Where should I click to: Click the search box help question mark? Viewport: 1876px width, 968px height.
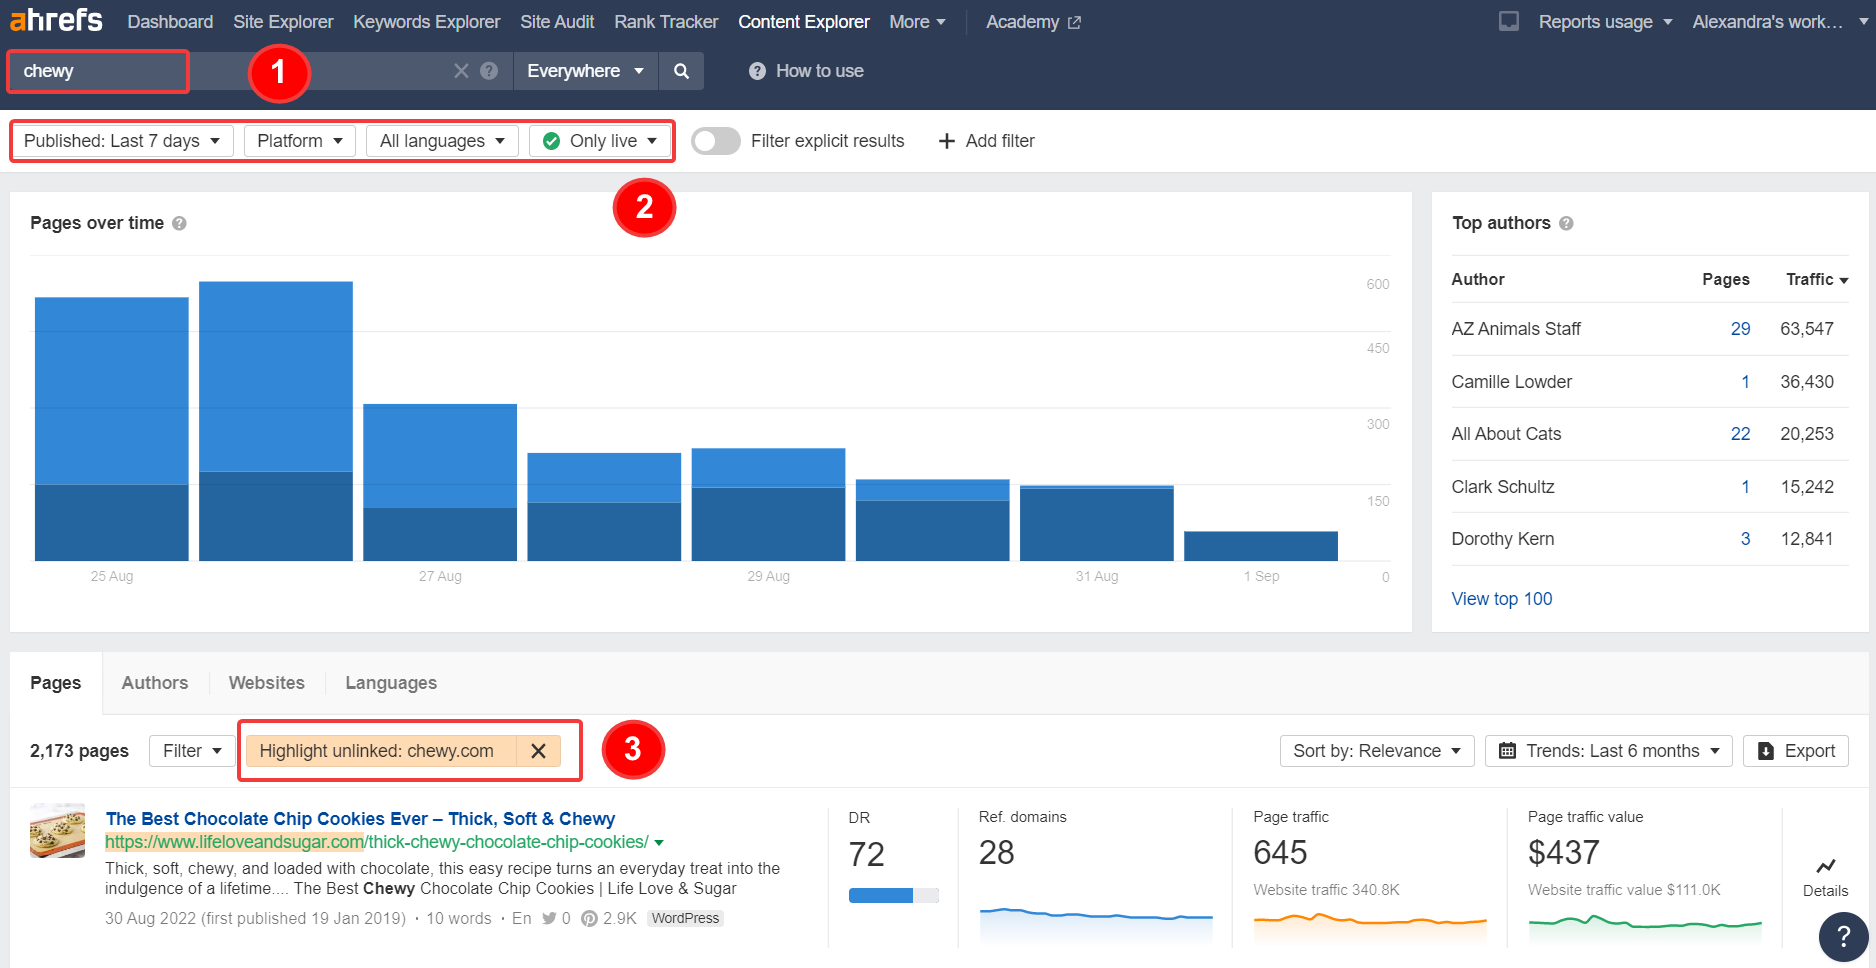pyautogui.click(x=489, y=71)
